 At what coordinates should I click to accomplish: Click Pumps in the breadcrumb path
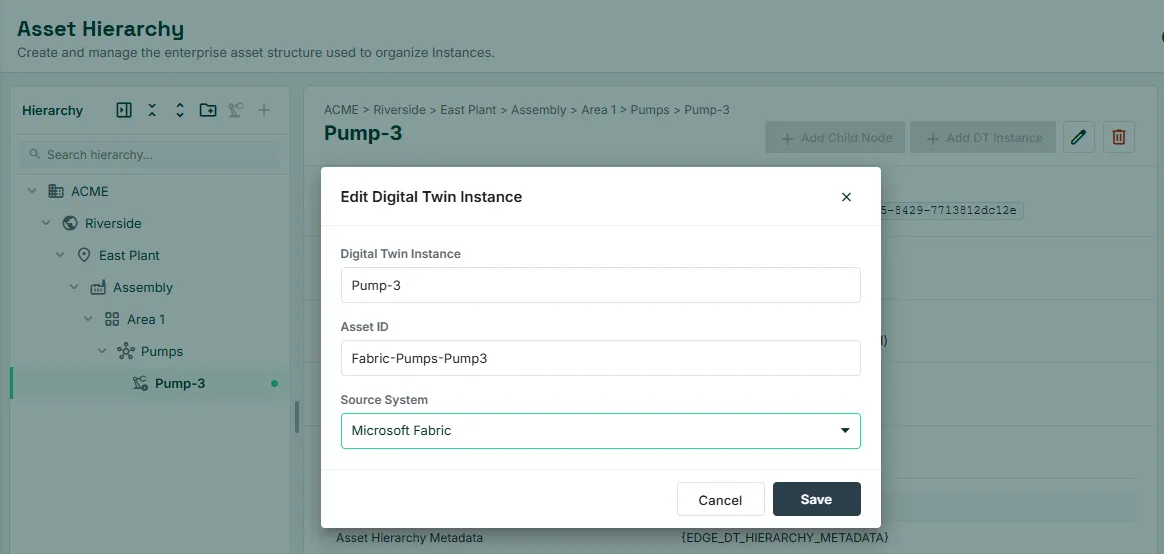pos(650,110)
